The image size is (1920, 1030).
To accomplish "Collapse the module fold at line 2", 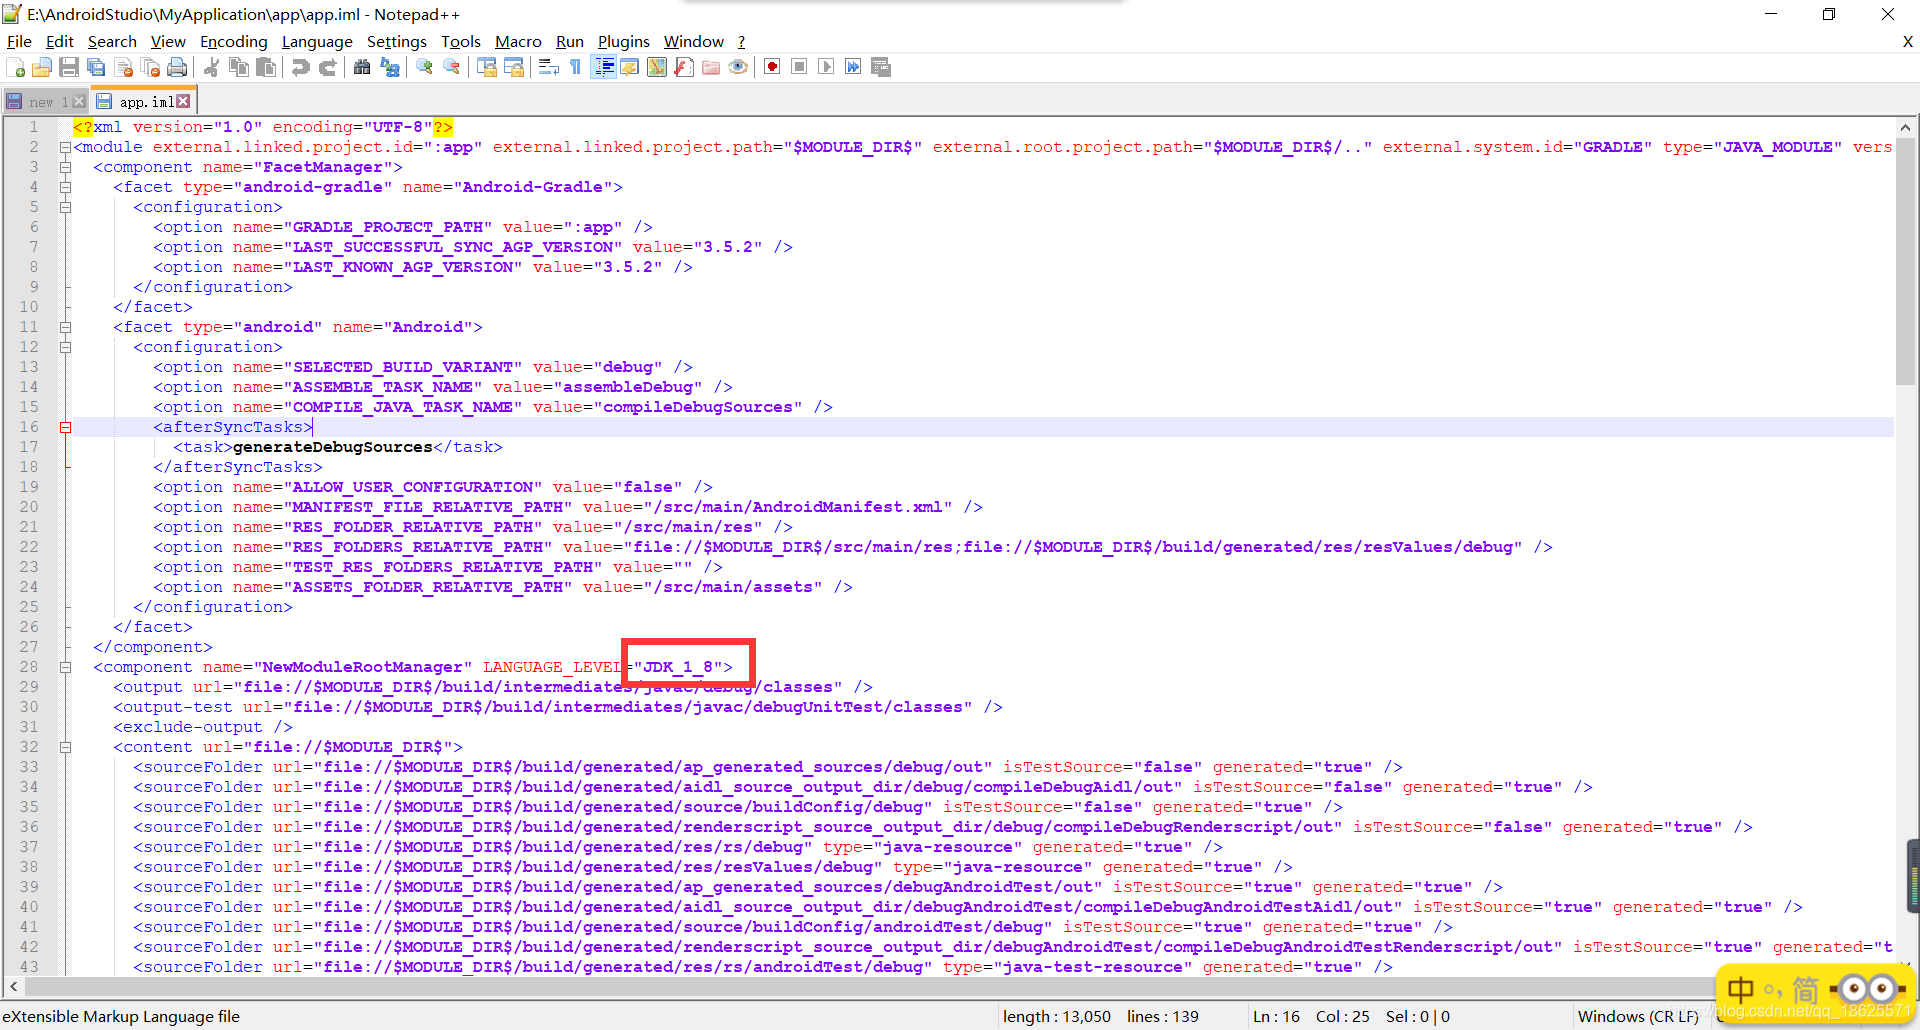I will pos(66,147).
